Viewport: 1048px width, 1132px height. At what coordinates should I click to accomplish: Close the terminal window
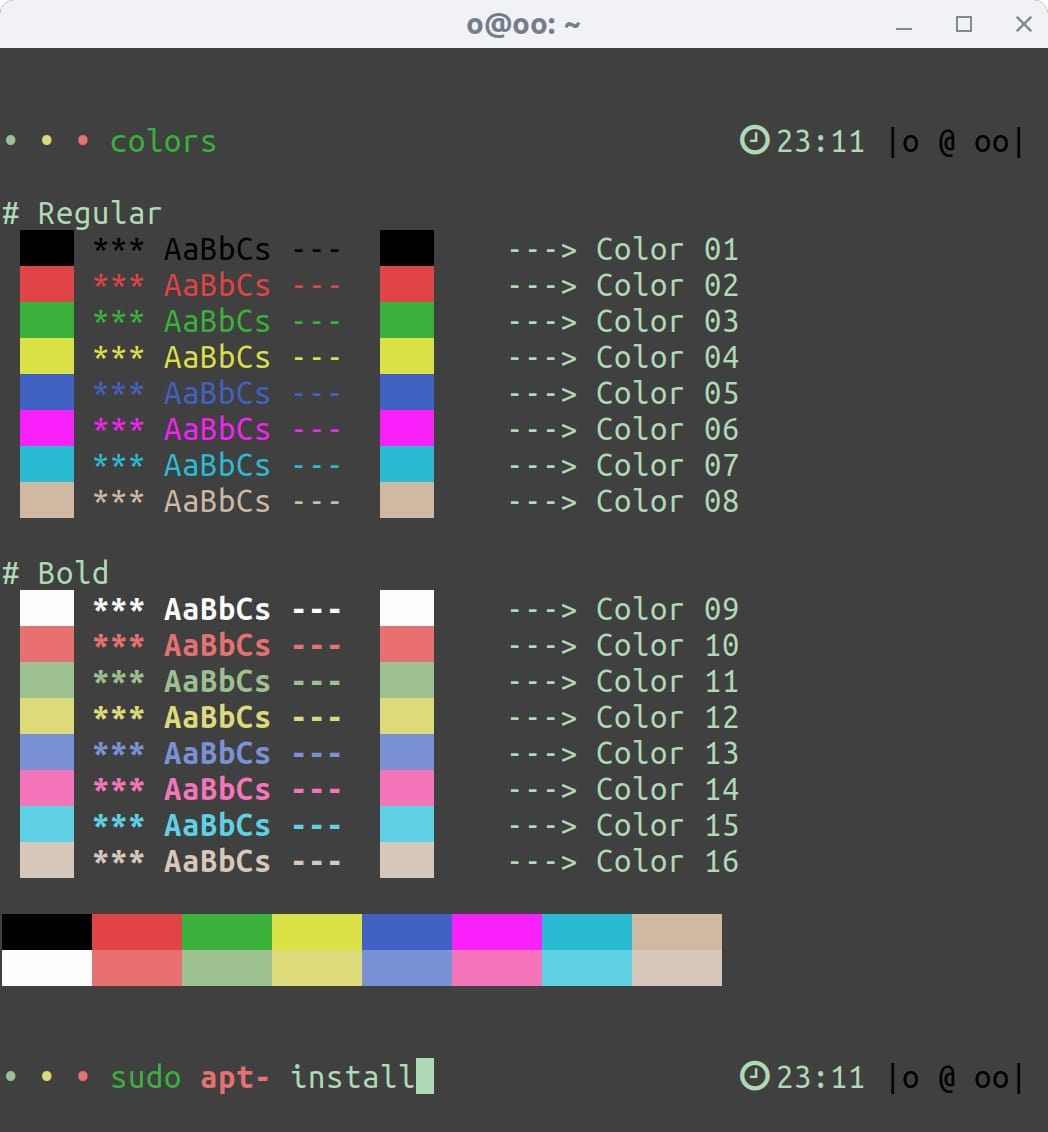[x=1023, y=25]
